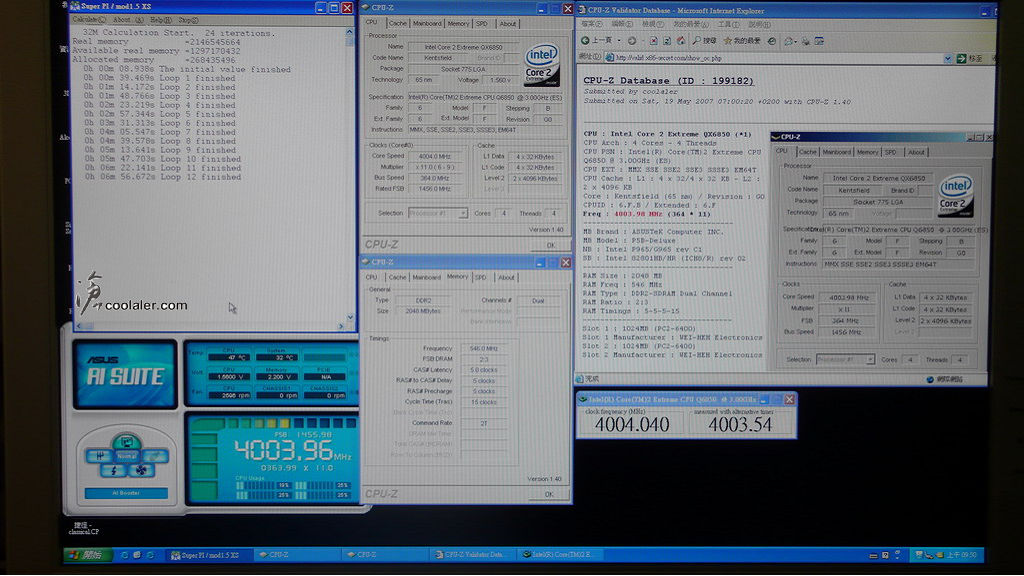The width and height of the screenshot is (1024, 576).
Task: Click the Intel Core 2 logo in top CPU-Z
Action: click(541, 65)
